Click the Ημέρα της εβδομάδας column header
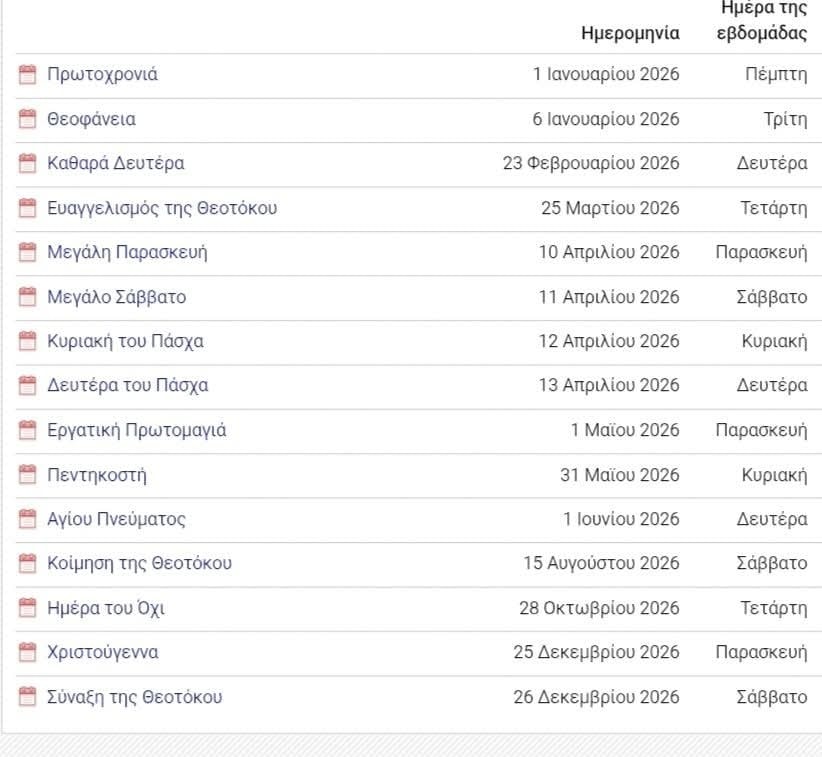 pyautogui.click(x=763, y=20)
